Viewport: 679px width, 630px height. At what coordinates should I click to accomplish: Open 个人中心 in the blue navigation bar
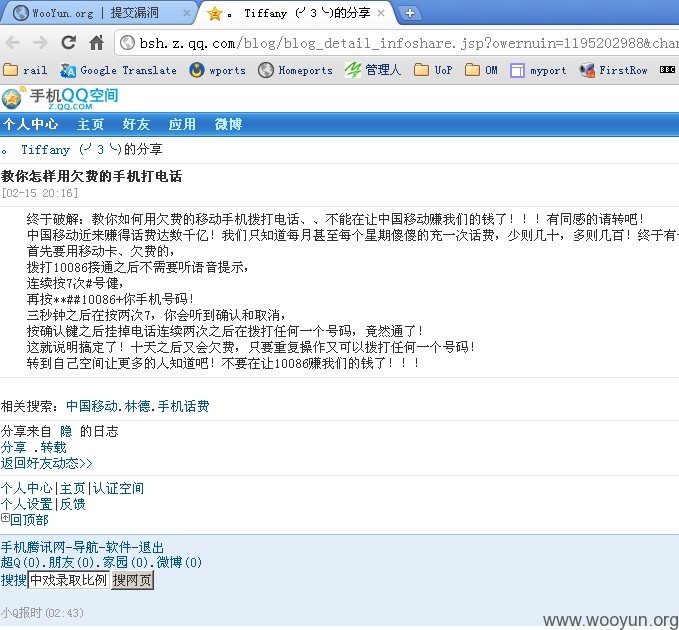pos(30,125)
